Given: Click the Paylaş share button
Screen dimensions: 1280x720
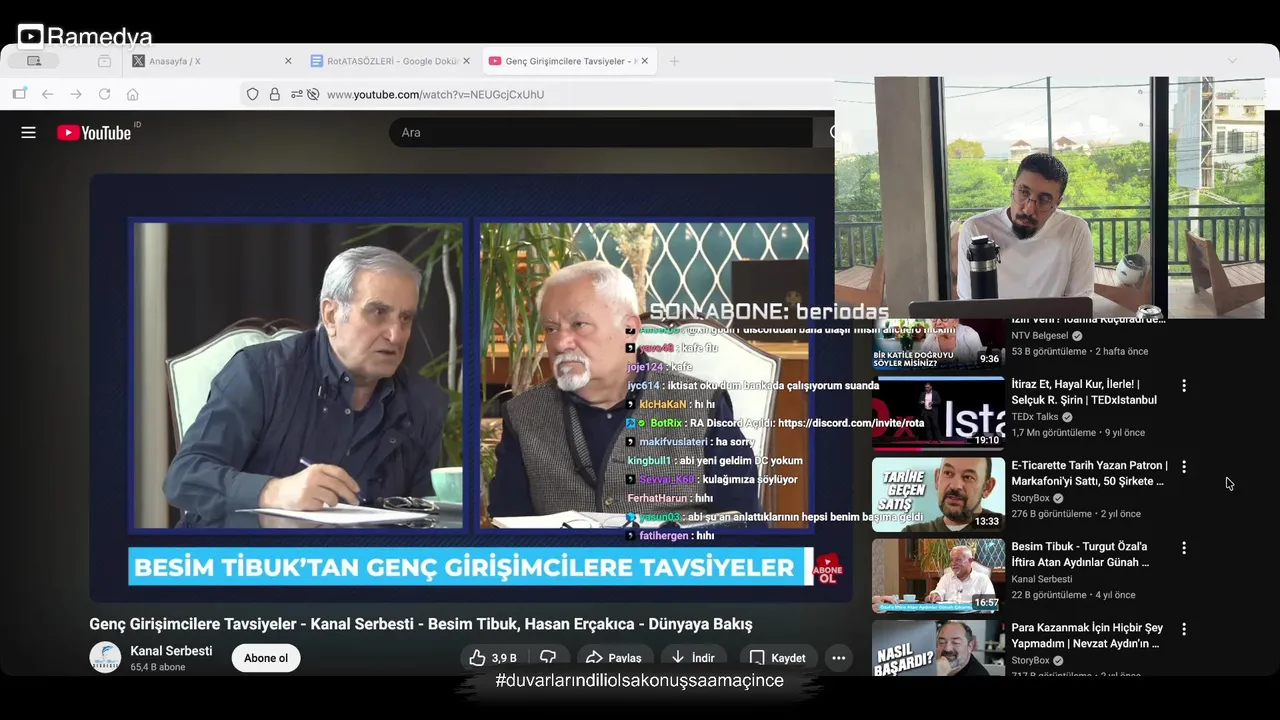Looking at the screenshot, I should [x=614, y=658].
